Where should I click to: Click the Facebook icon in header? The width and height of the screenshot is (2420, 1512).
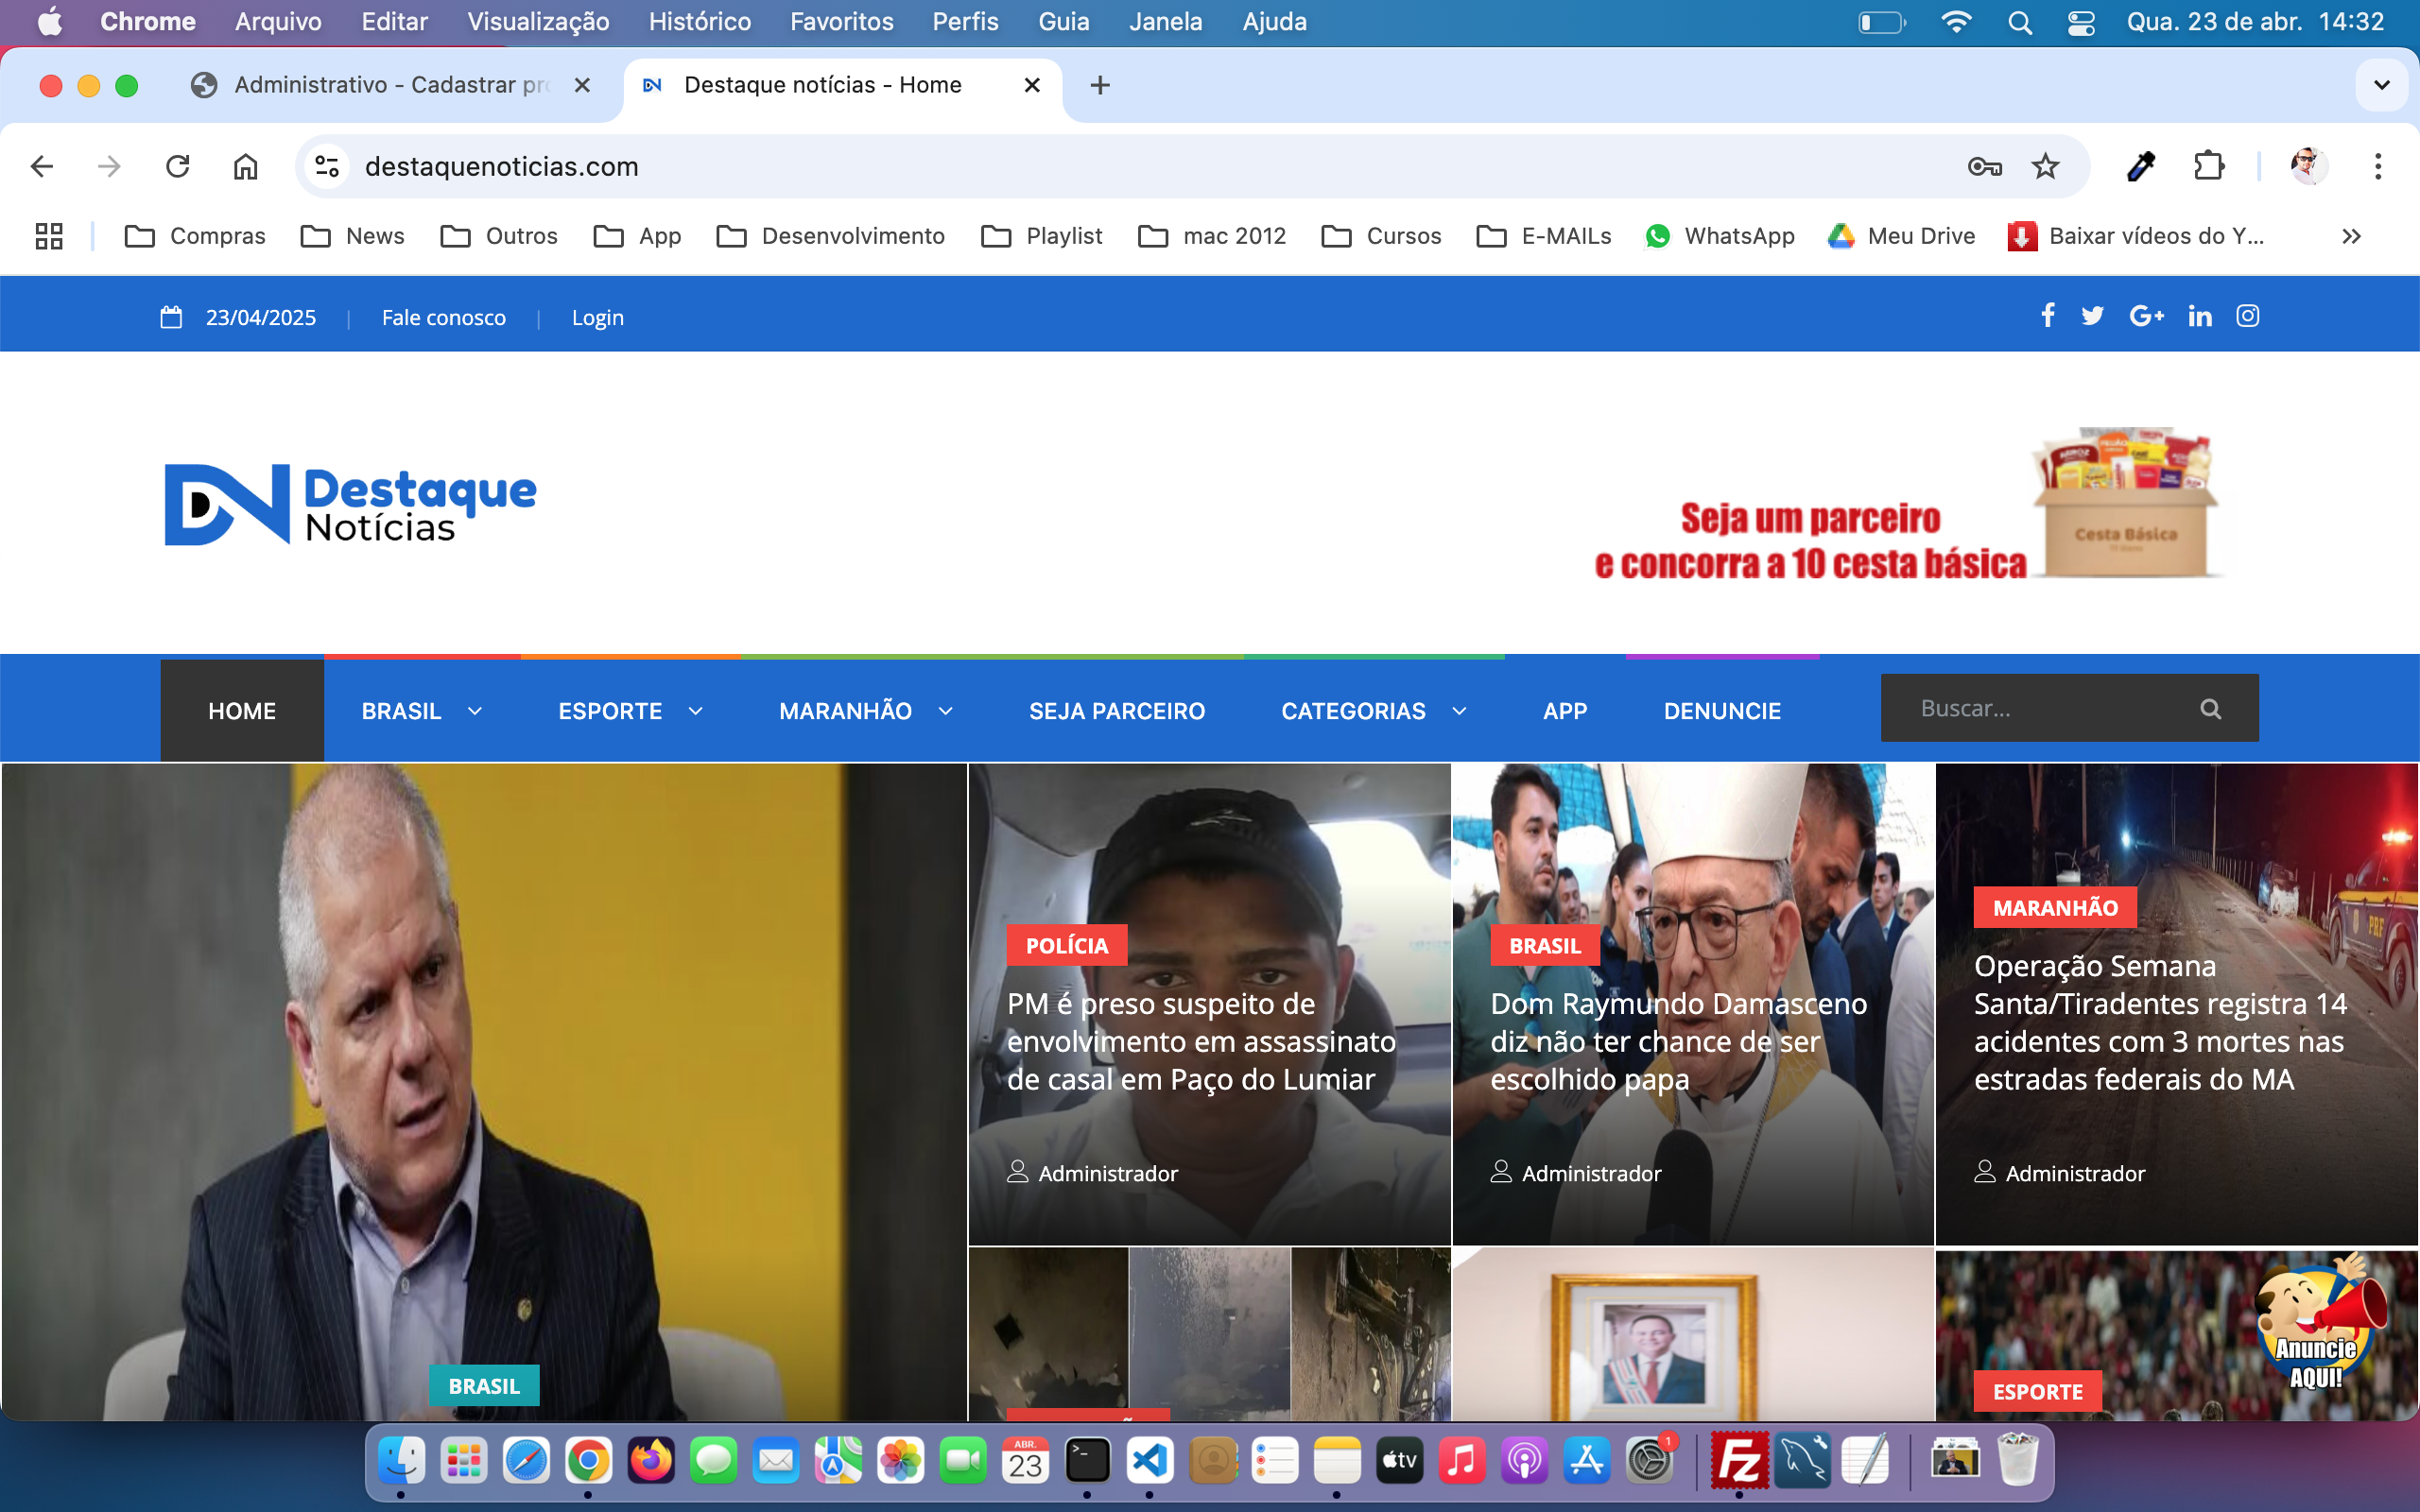pos(2047,316)
